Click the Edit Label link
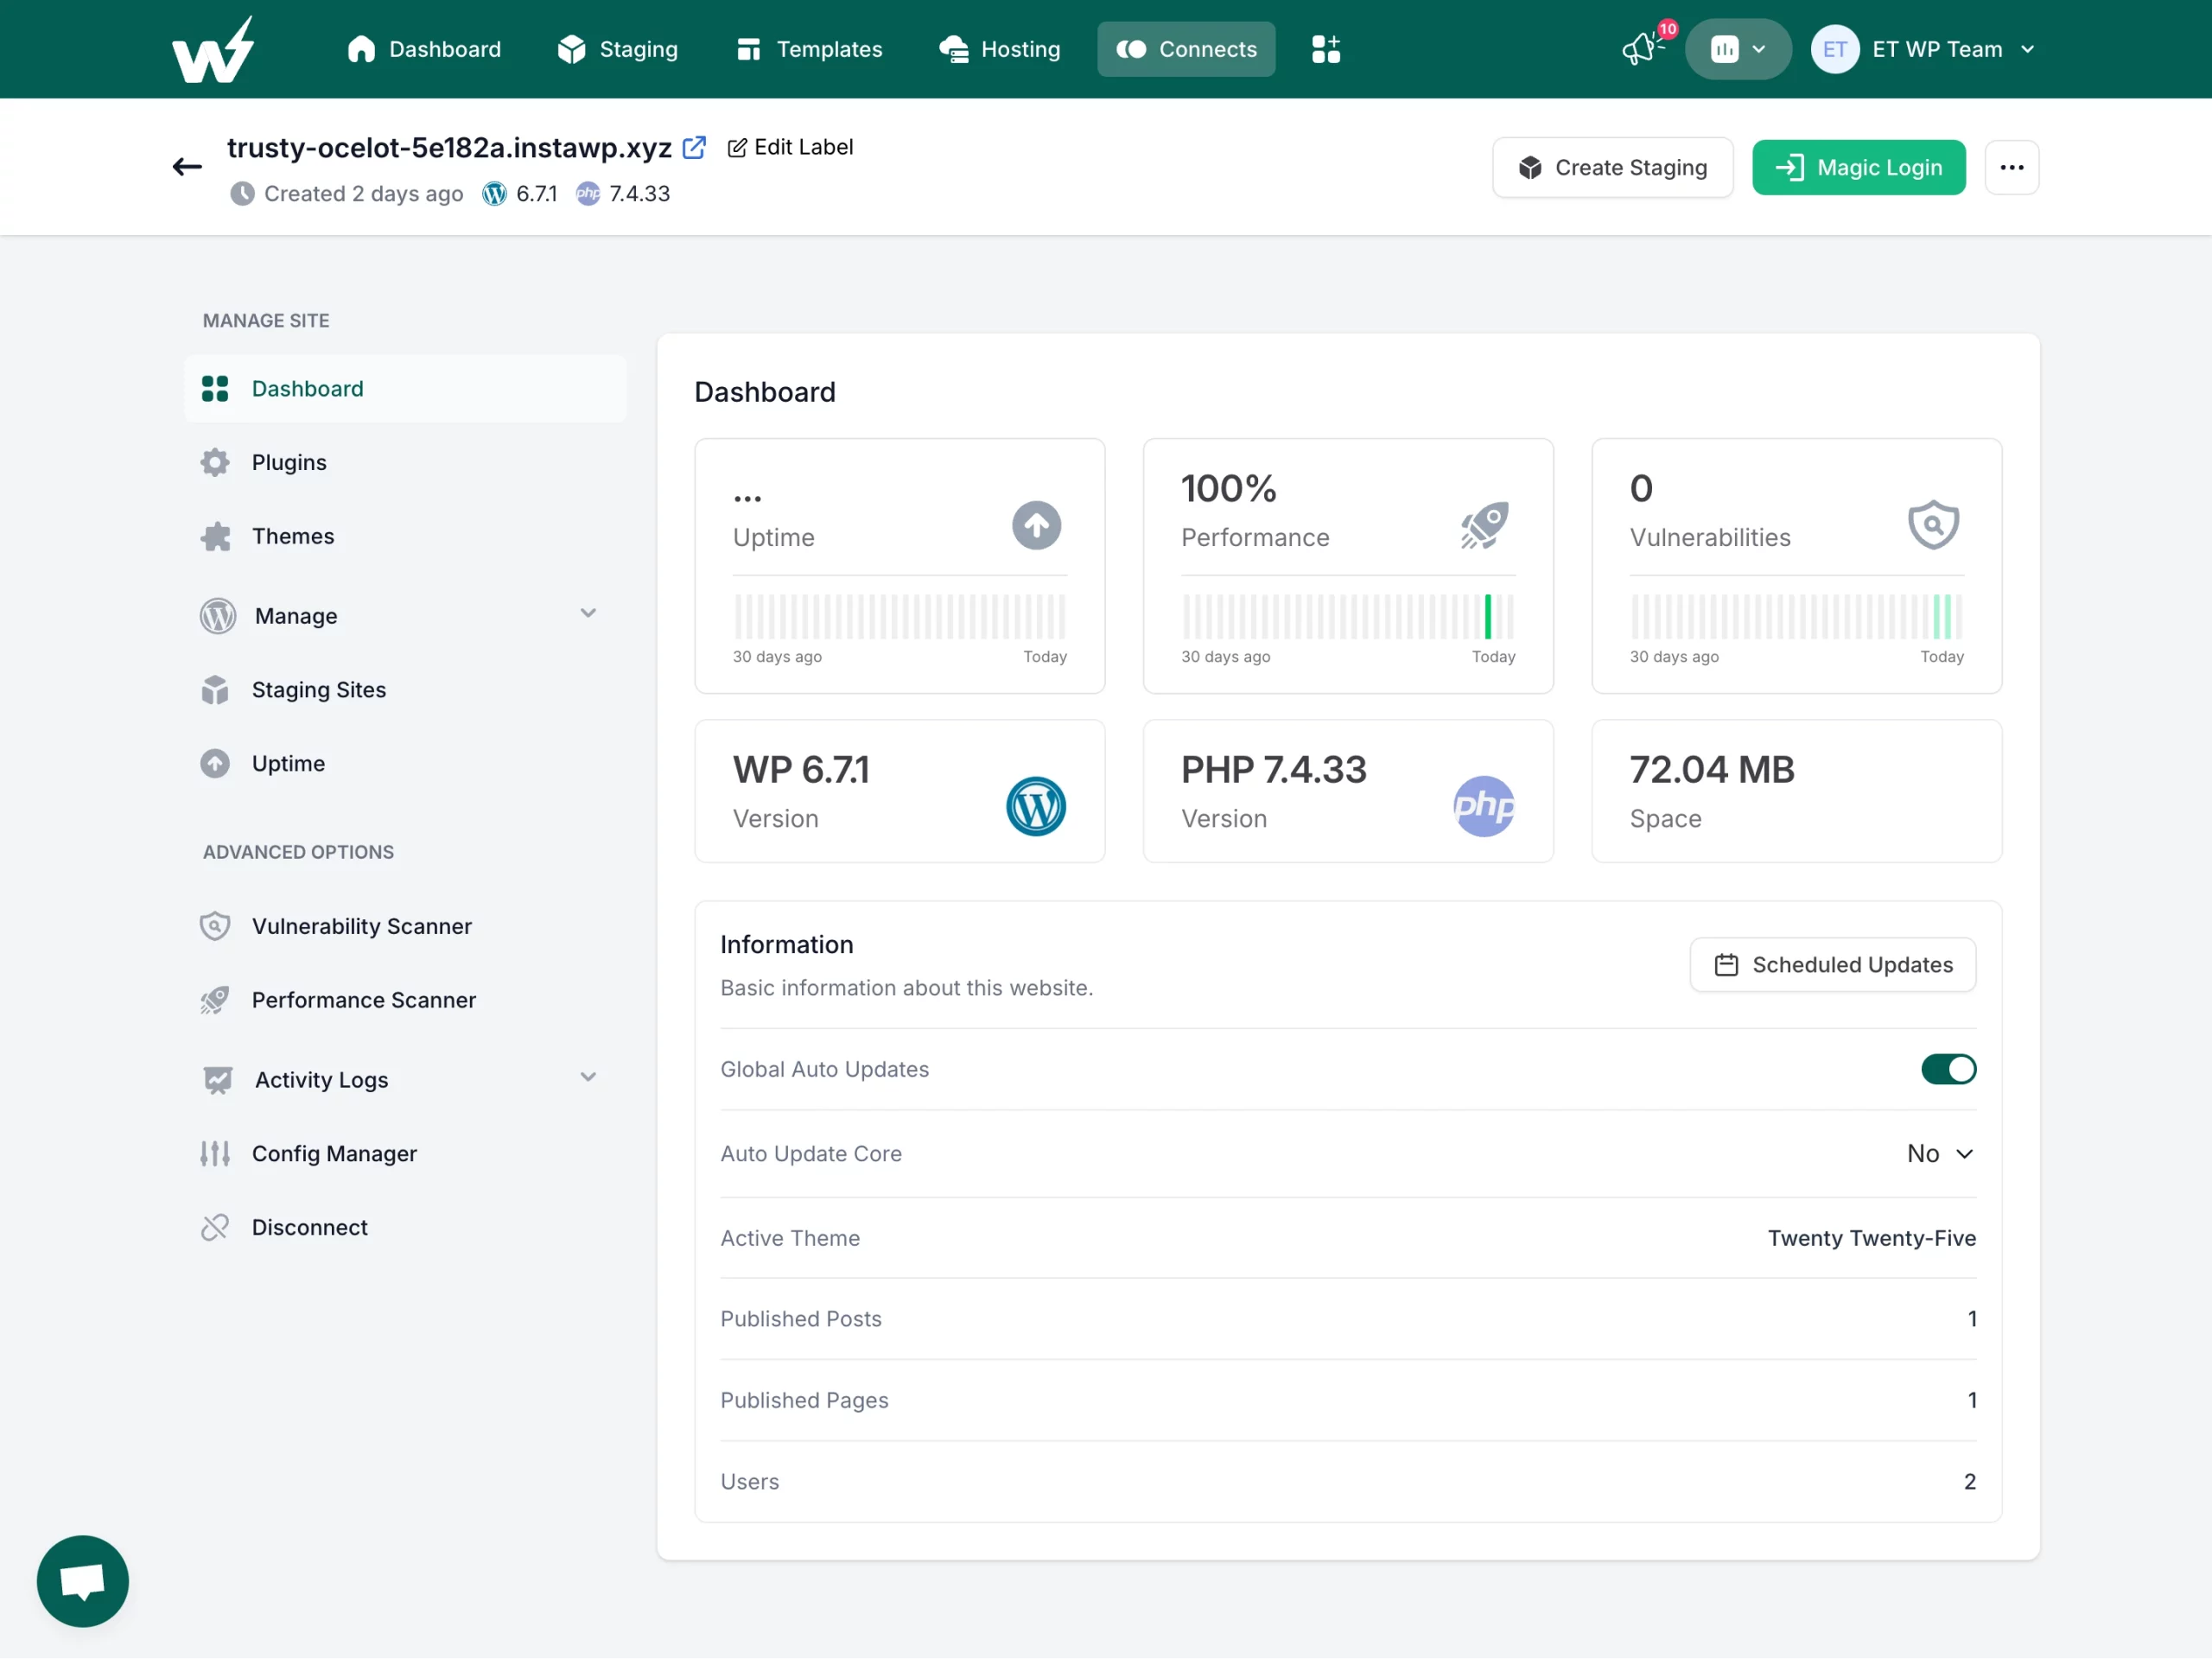The image size is (2212, 1659). [789, 146]
